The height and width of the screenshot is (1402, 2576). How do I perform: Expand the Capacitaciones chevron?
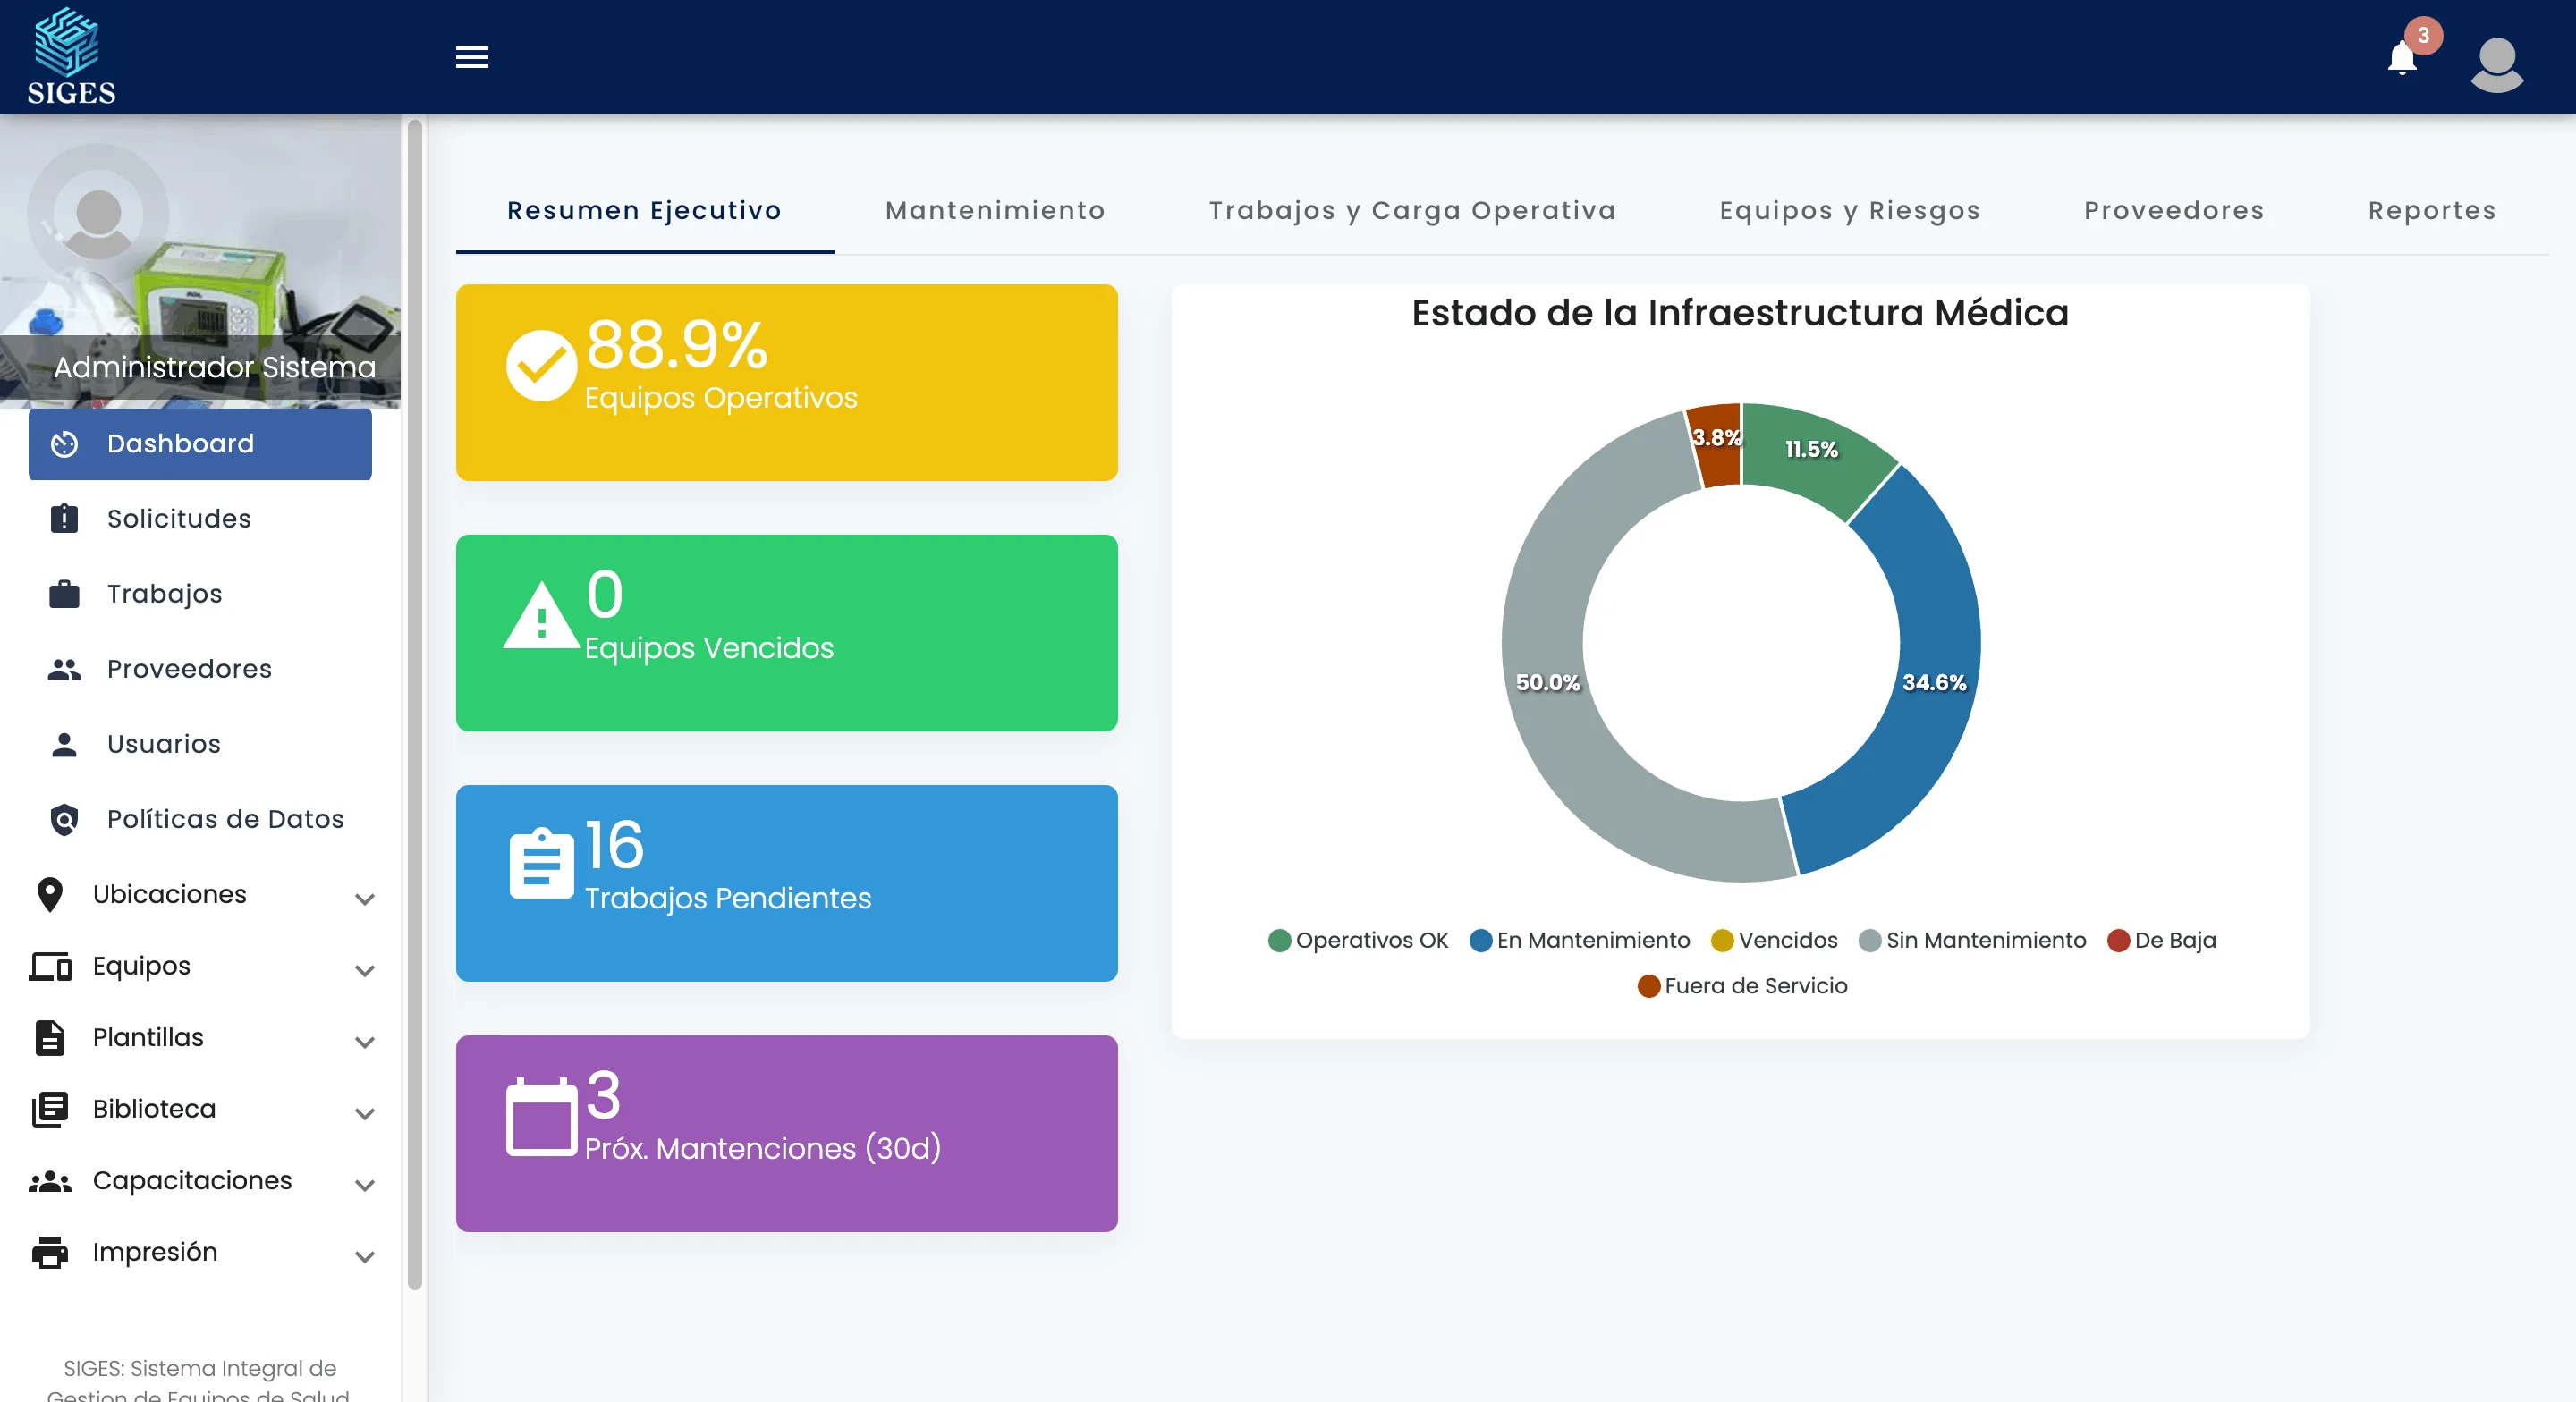(x=365, y=1185)
